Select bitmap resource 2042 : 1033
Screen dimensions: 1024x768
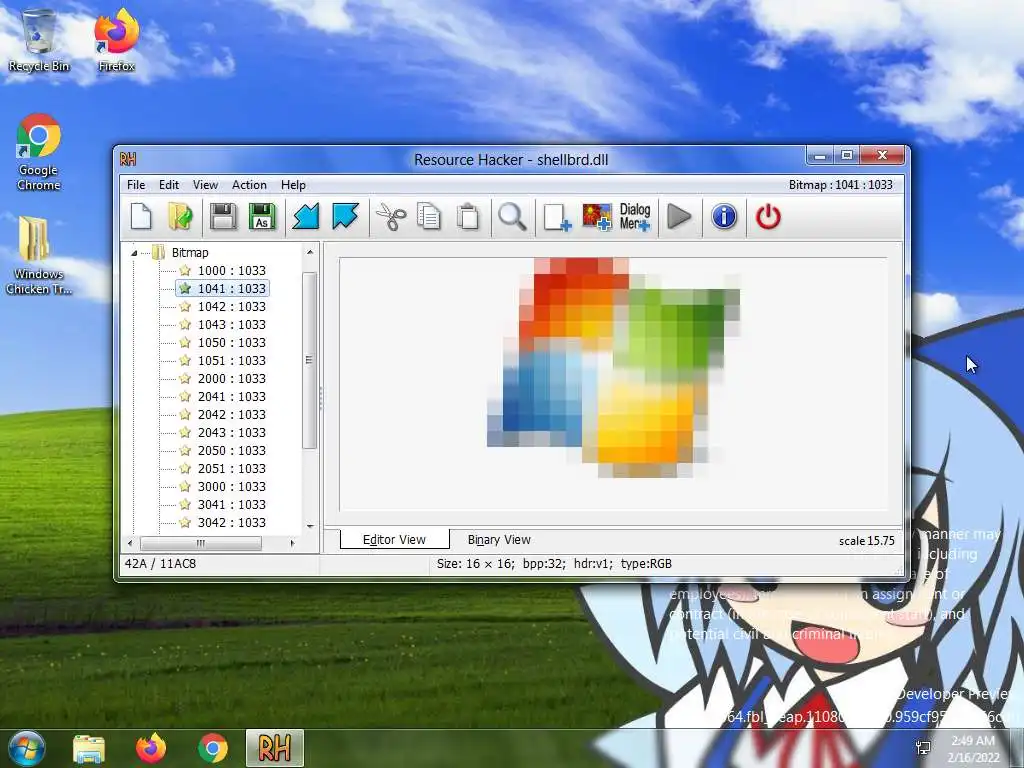231,415
